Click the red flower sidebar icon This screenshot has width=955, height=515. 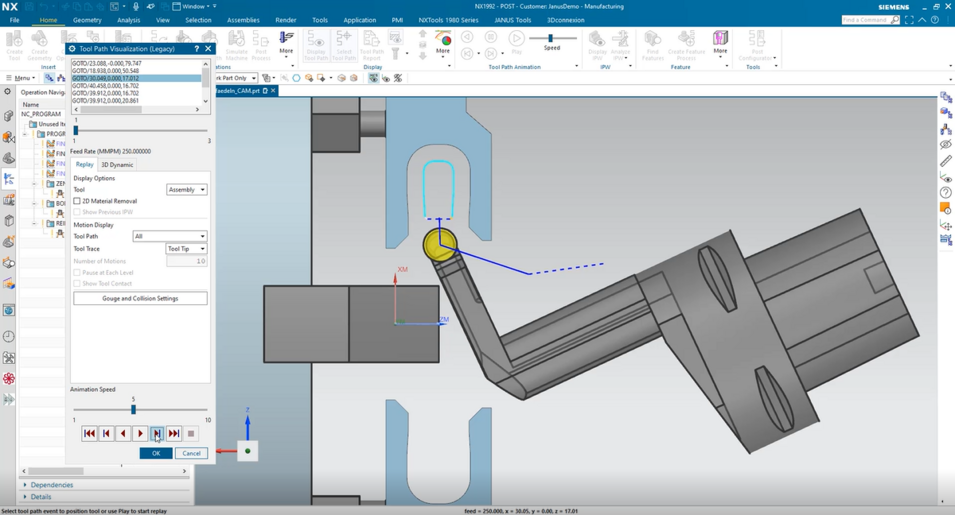point(9,379)
